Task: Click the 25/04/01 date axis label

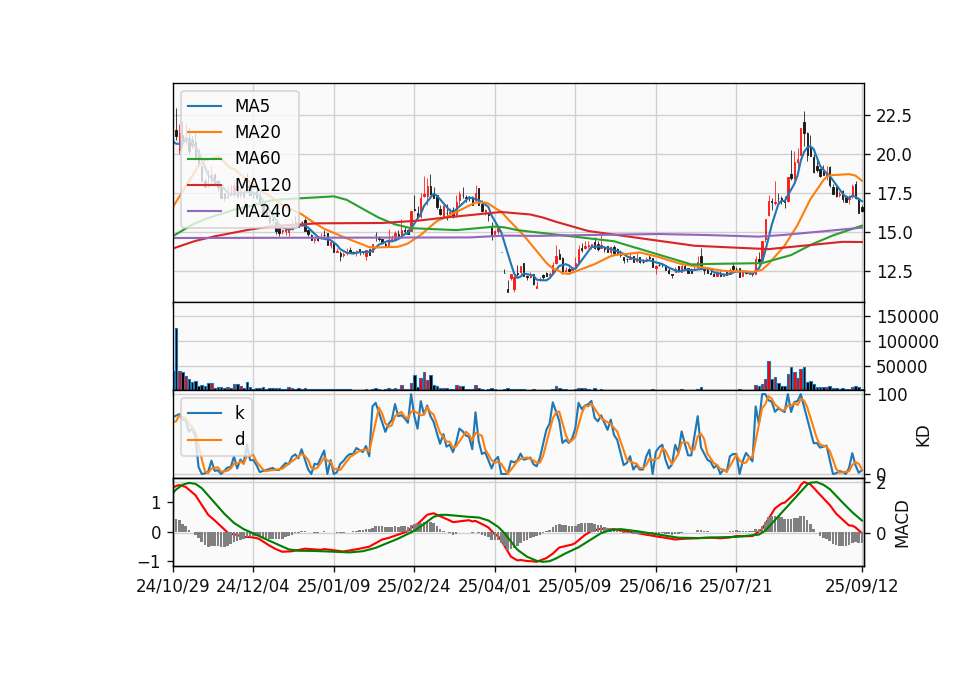Action: [x=495, y=586]
